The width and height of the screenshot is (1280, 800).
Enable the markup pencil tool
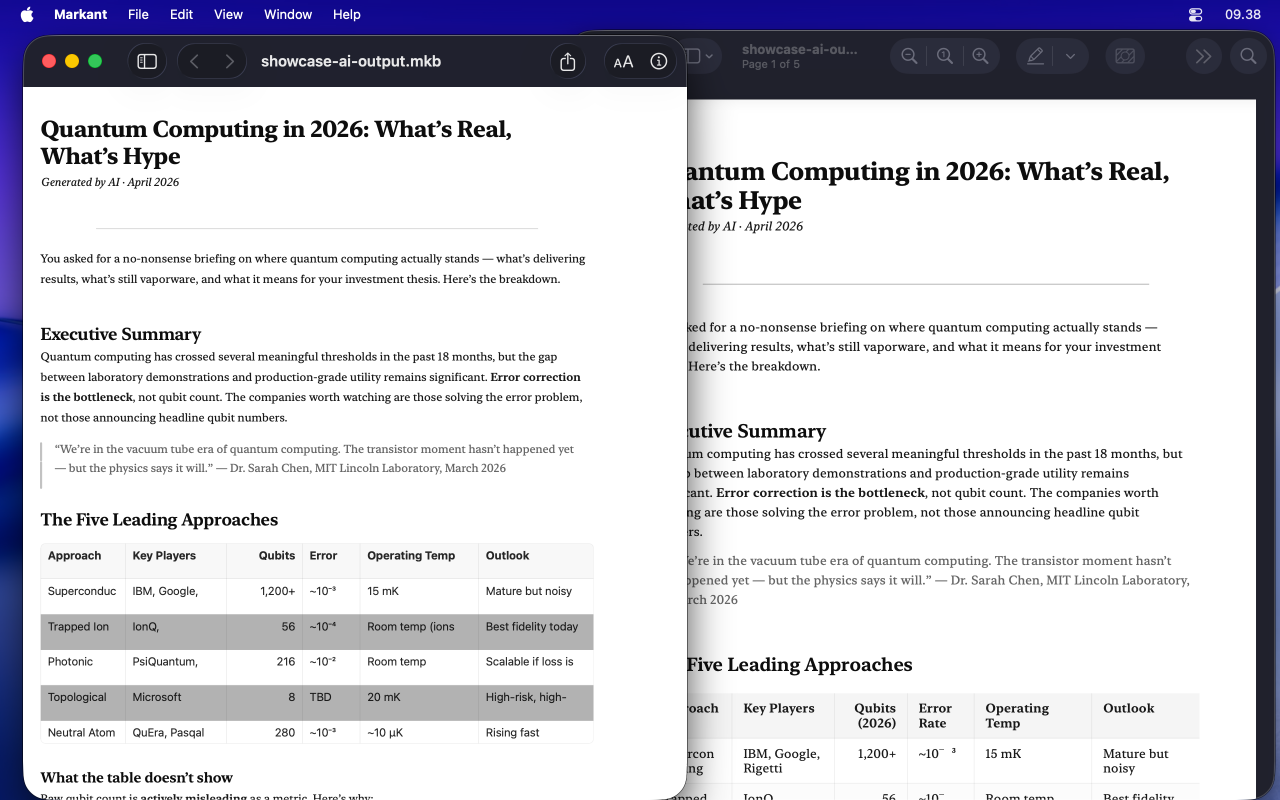point(1035,56)
